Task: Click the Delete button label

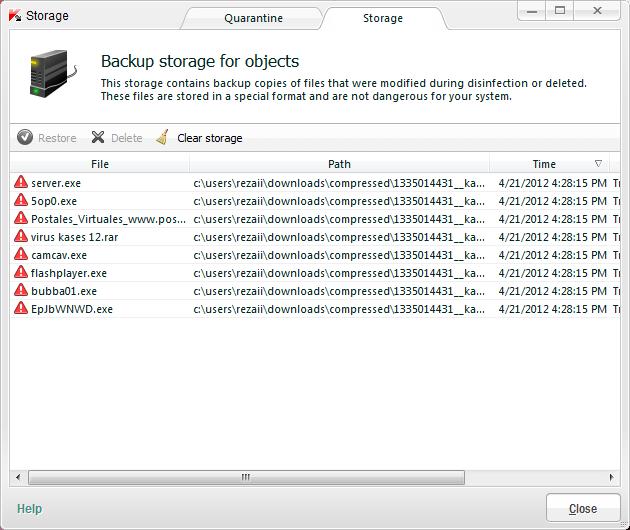Action: coord(127,138)
